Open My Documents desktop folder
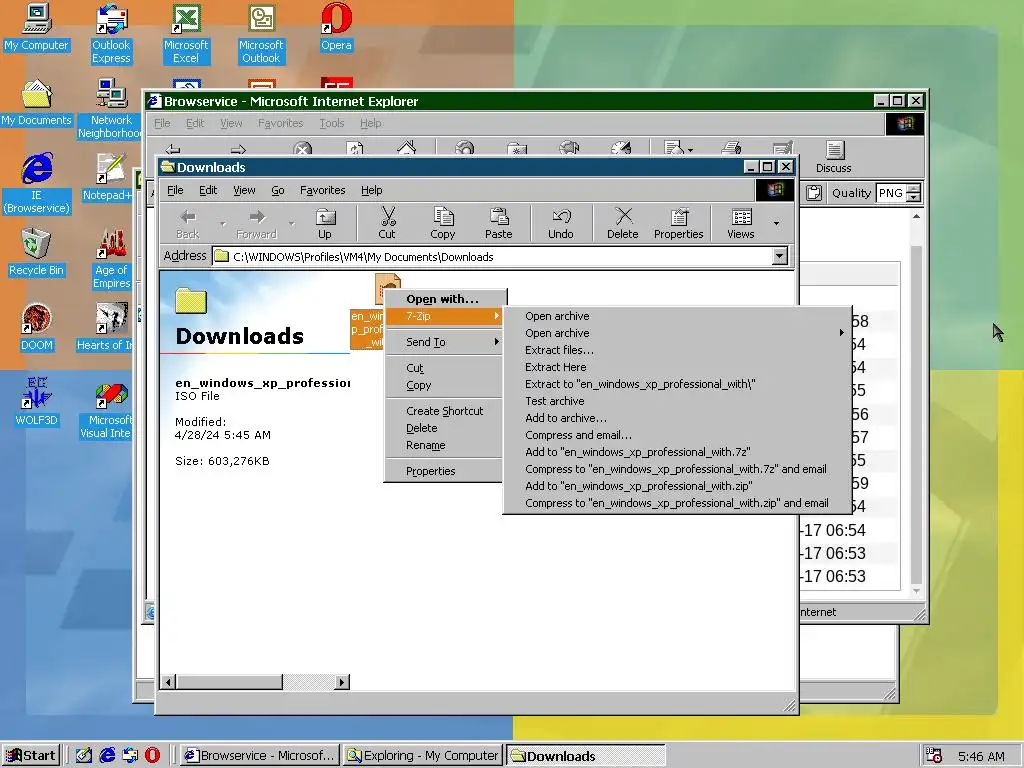Screen dimensions: 1024x768 pyautogui.click(x=37, y=103)
